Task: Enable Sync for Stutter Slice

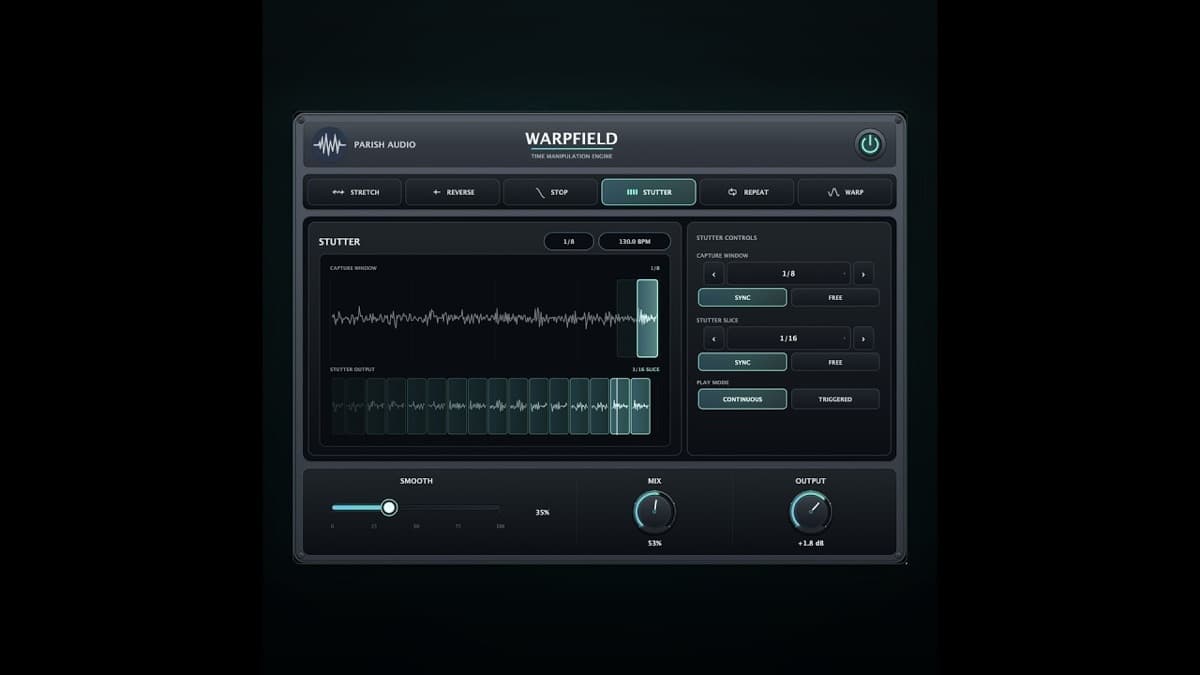Action: click(742, 362)
